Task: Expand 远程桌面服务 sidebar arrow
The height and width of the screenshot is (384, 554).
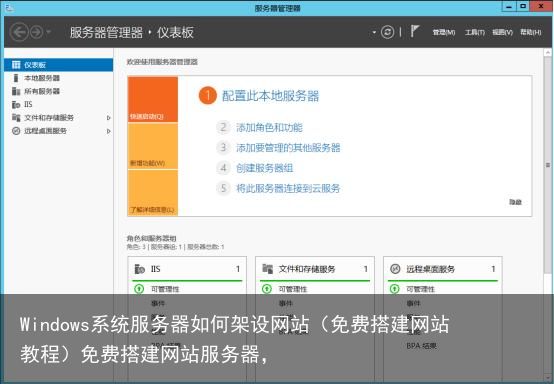Action: click(108, 131)
